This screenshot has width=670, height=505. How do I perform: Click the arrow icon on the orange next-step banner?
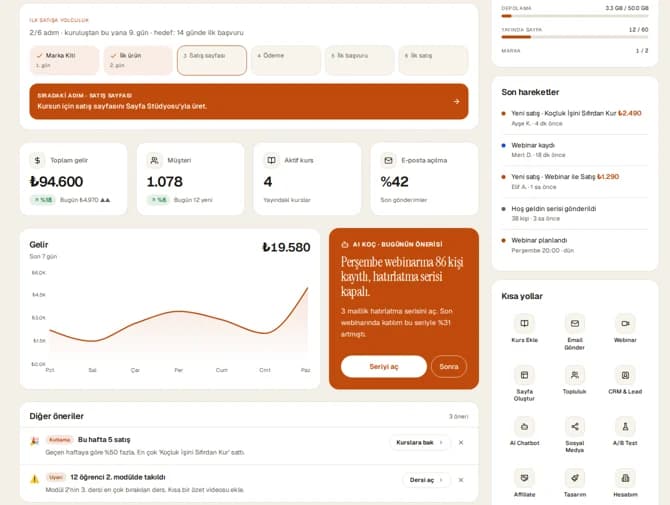coord(456,101)
